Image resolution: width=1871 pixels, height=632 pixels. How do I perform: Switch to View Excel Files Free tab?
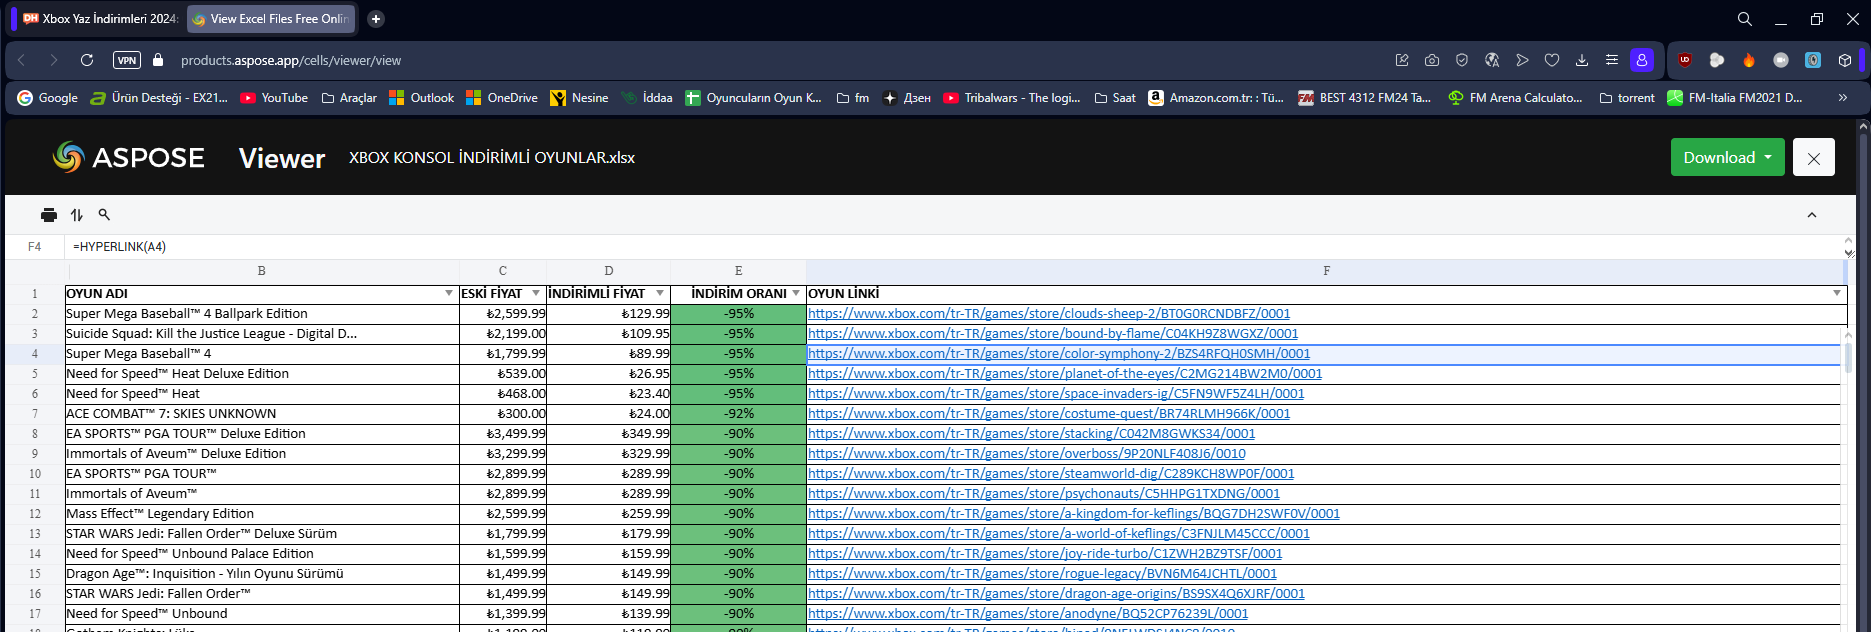pos(271,18)
